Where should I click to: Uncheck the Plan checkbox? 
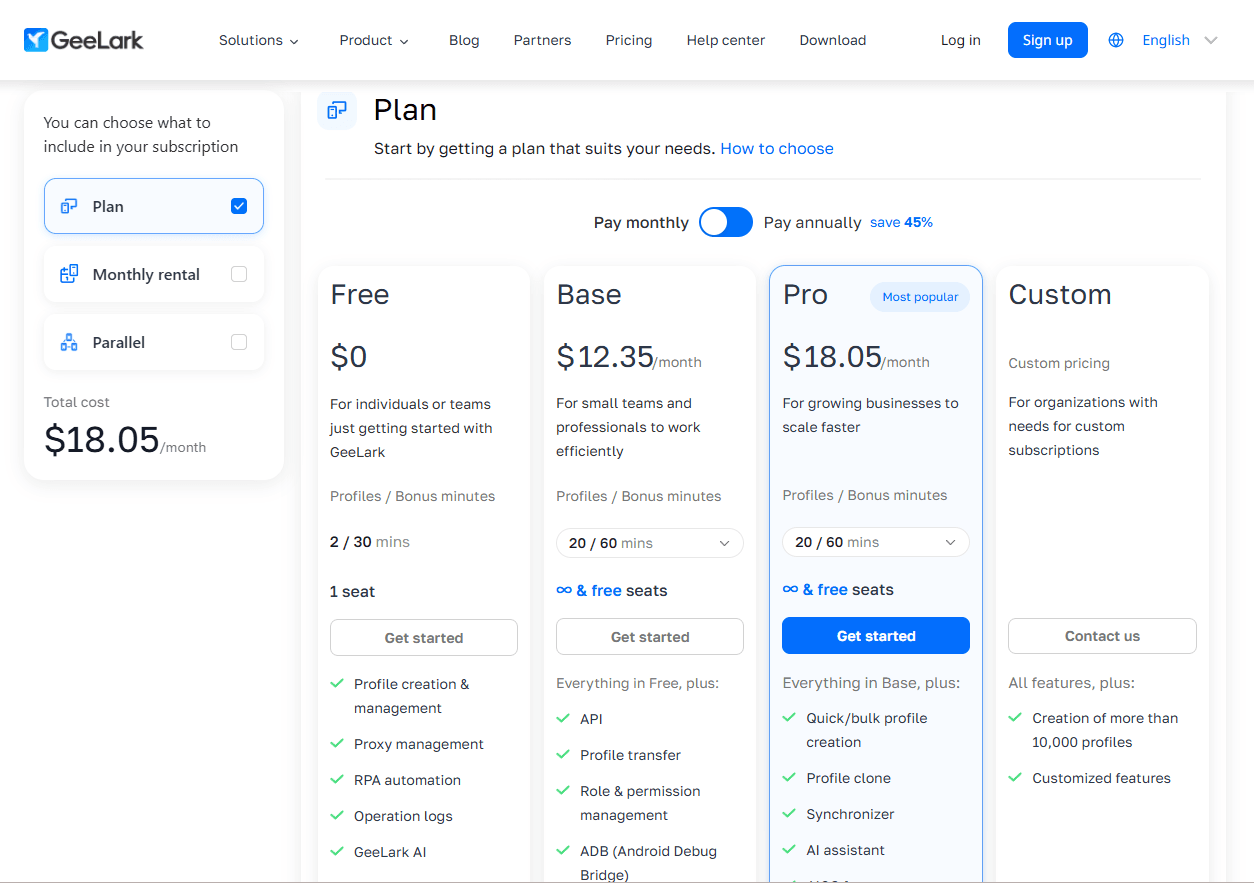tap(239, 206)
